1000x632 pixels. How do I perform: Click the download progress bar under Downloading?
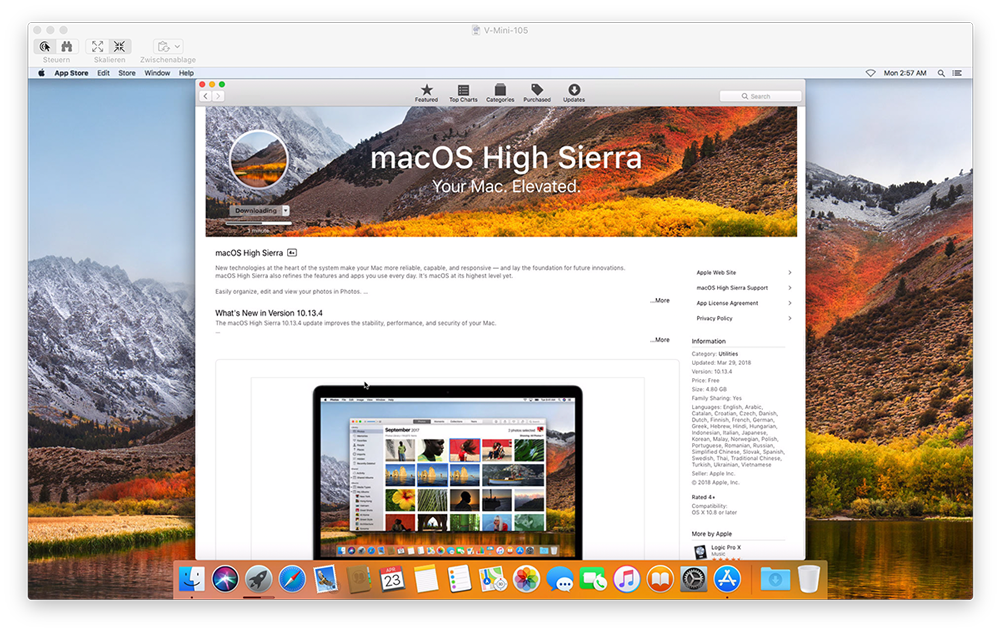point(258,223)
